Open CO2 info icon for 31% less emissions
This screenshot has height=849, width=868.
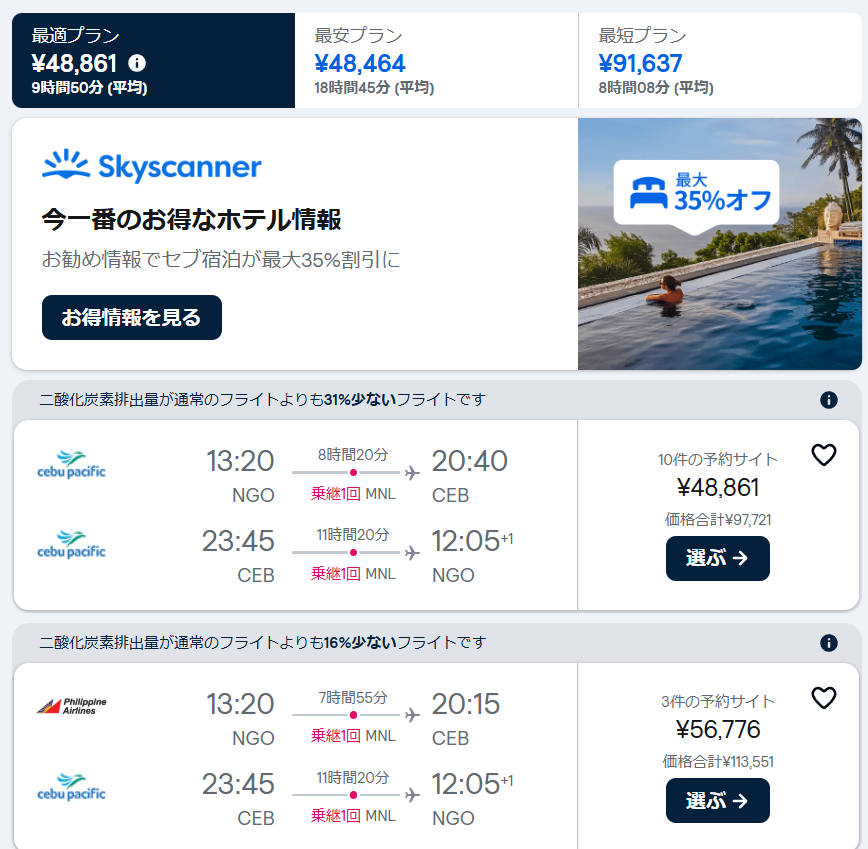click(x=828, y=400)
